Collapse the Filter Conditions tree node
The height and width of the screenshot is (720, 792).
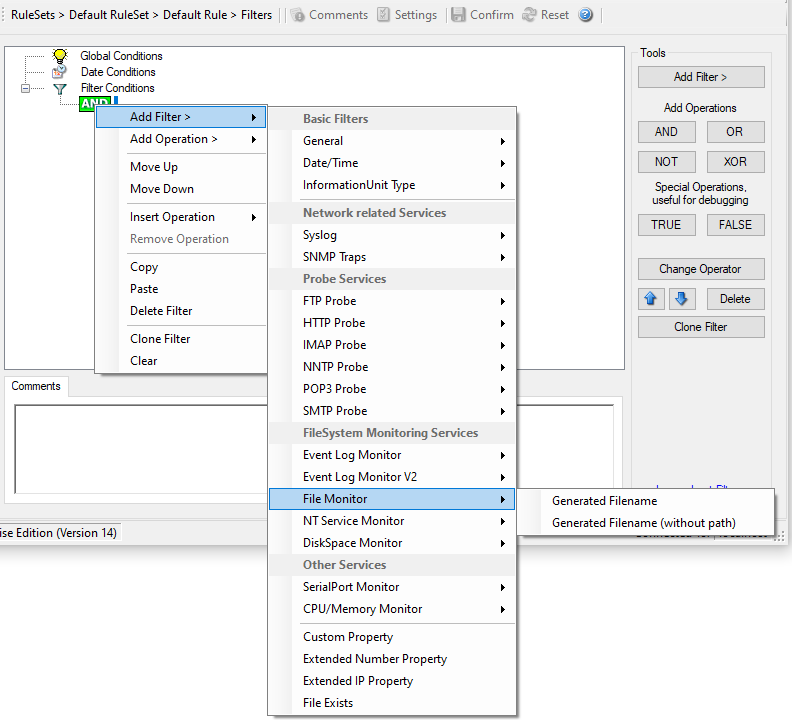[x=26, y=88]
